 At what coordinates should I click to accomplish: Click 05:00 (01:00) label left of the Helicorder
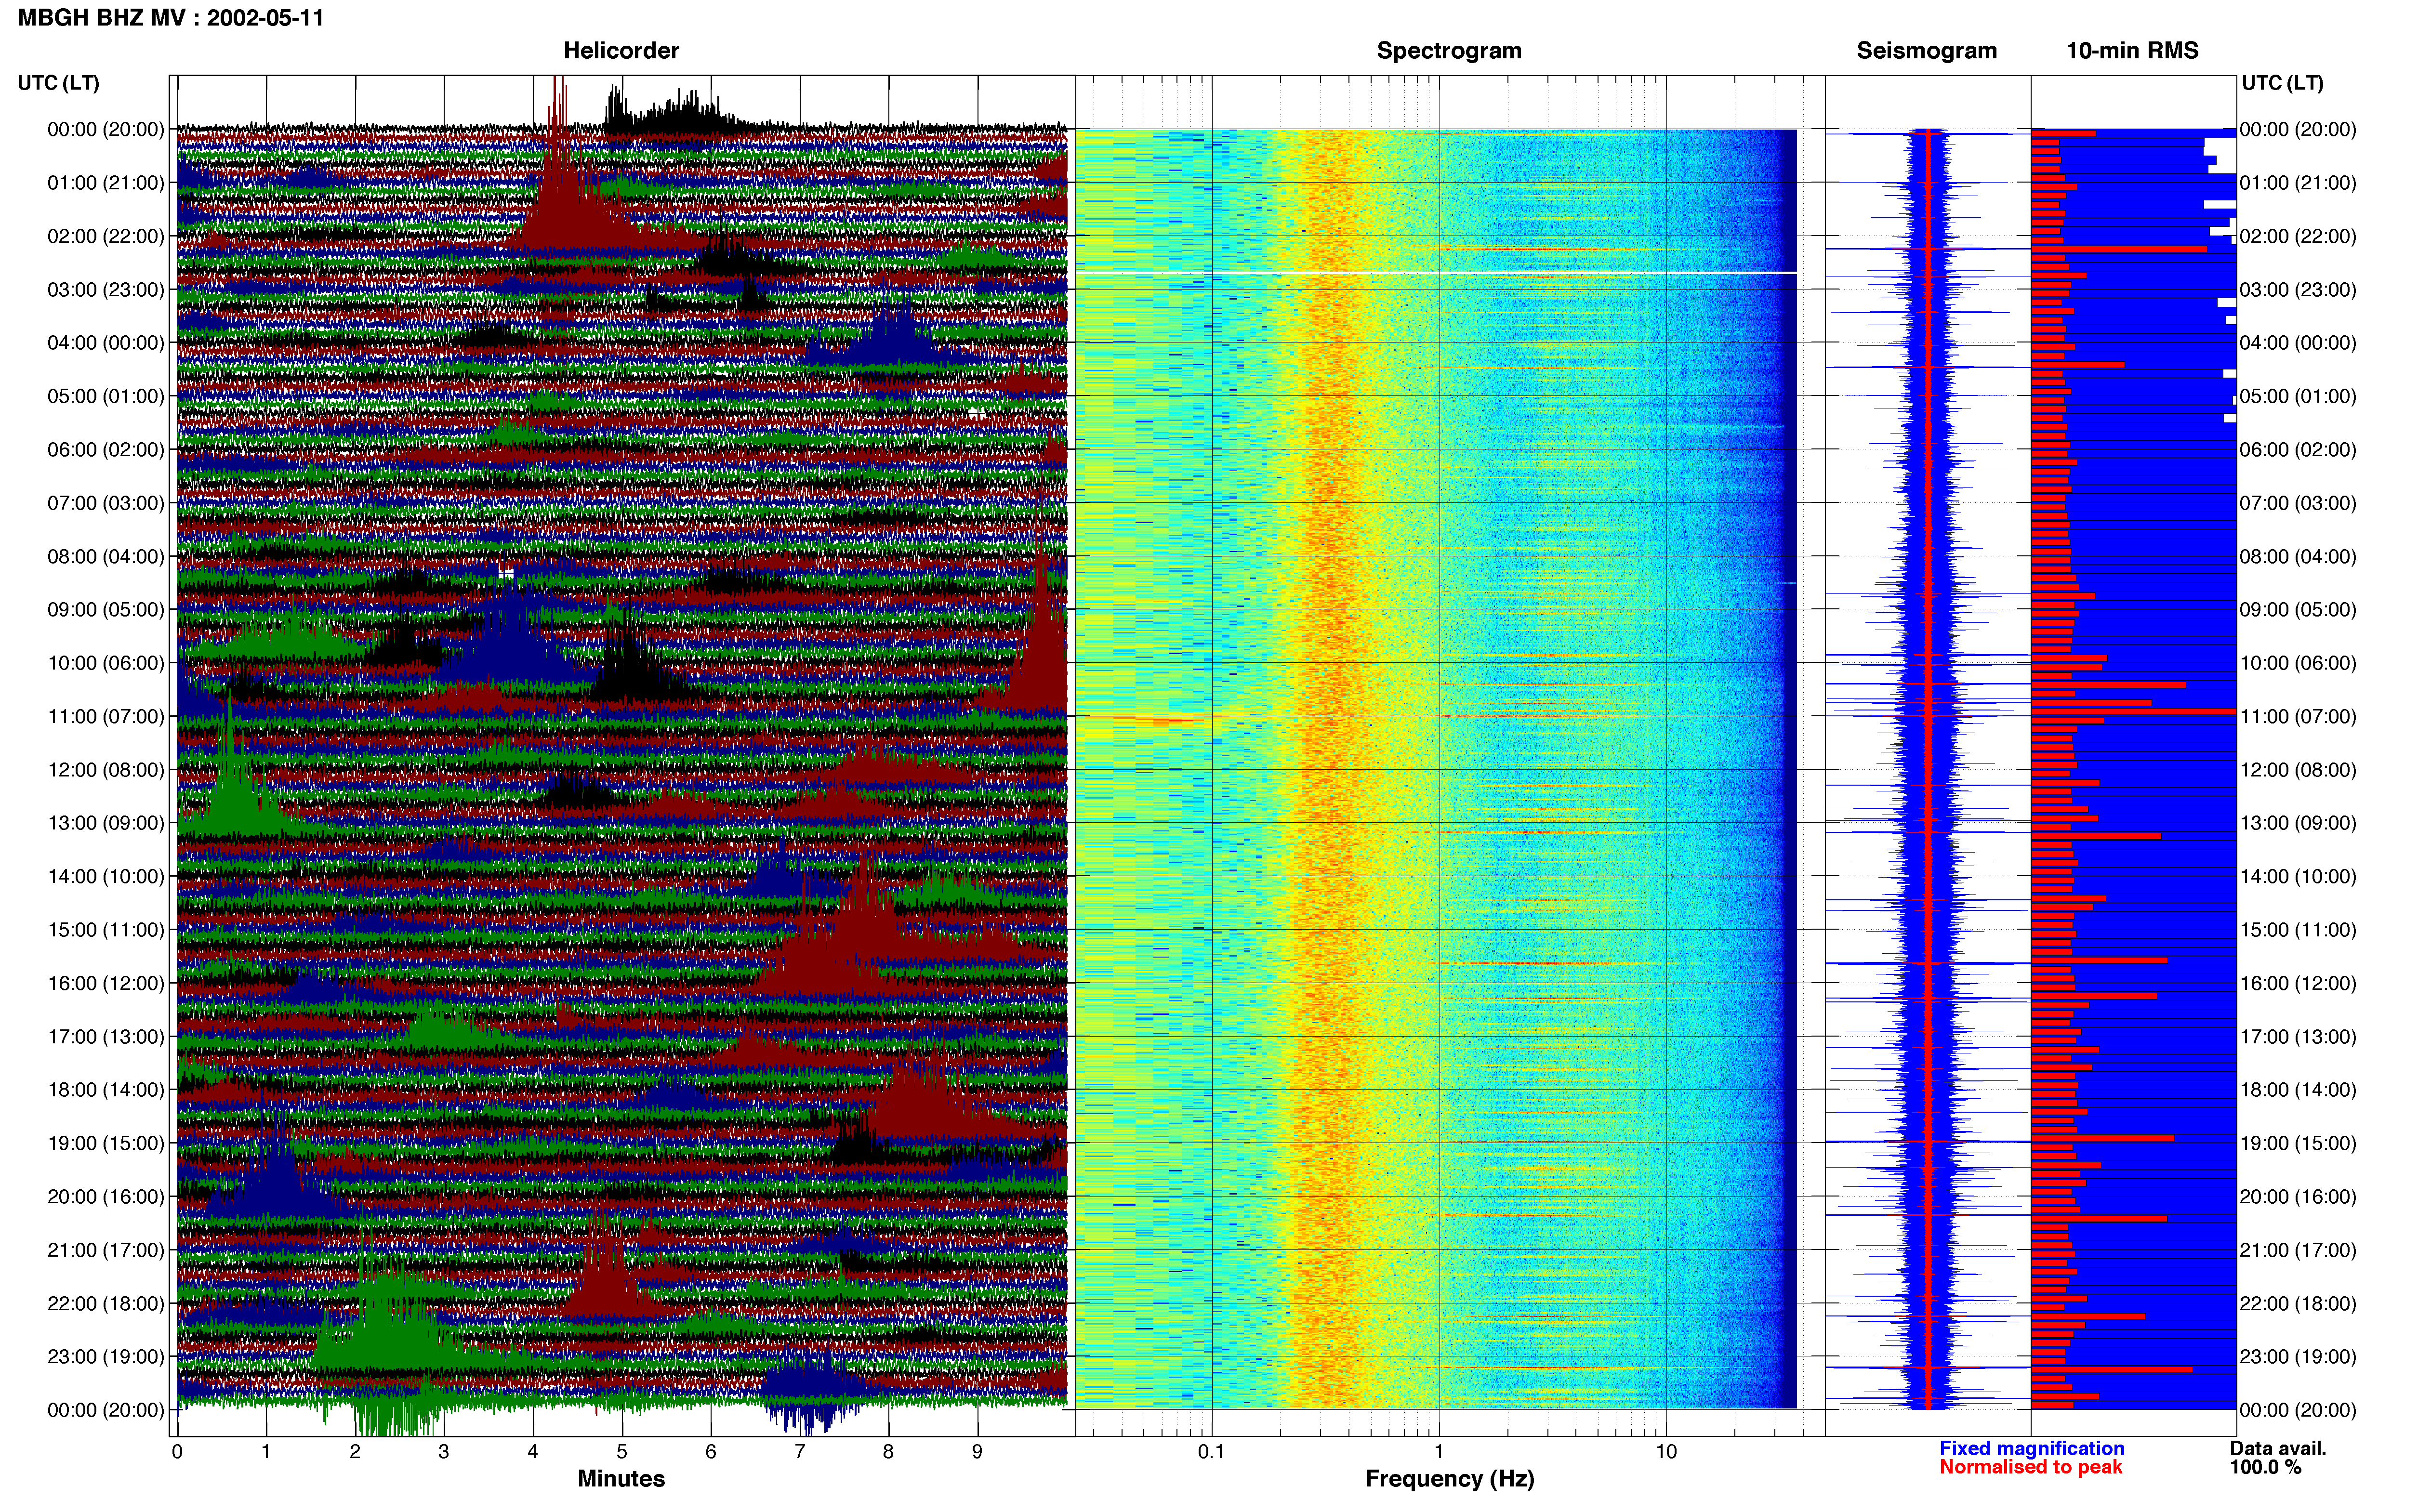[x=106, y=396]
